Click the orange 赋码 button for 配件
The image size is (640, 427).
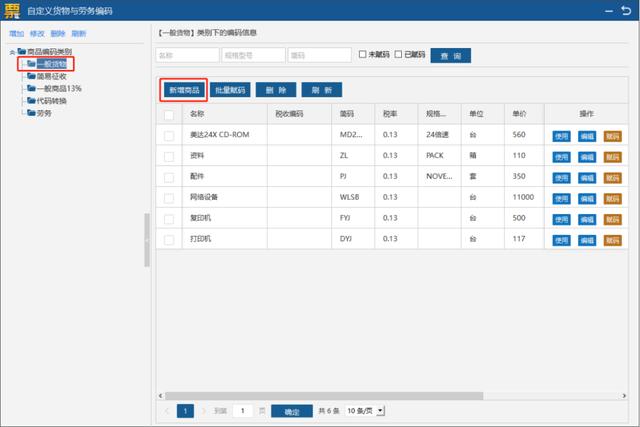(612, 177)
